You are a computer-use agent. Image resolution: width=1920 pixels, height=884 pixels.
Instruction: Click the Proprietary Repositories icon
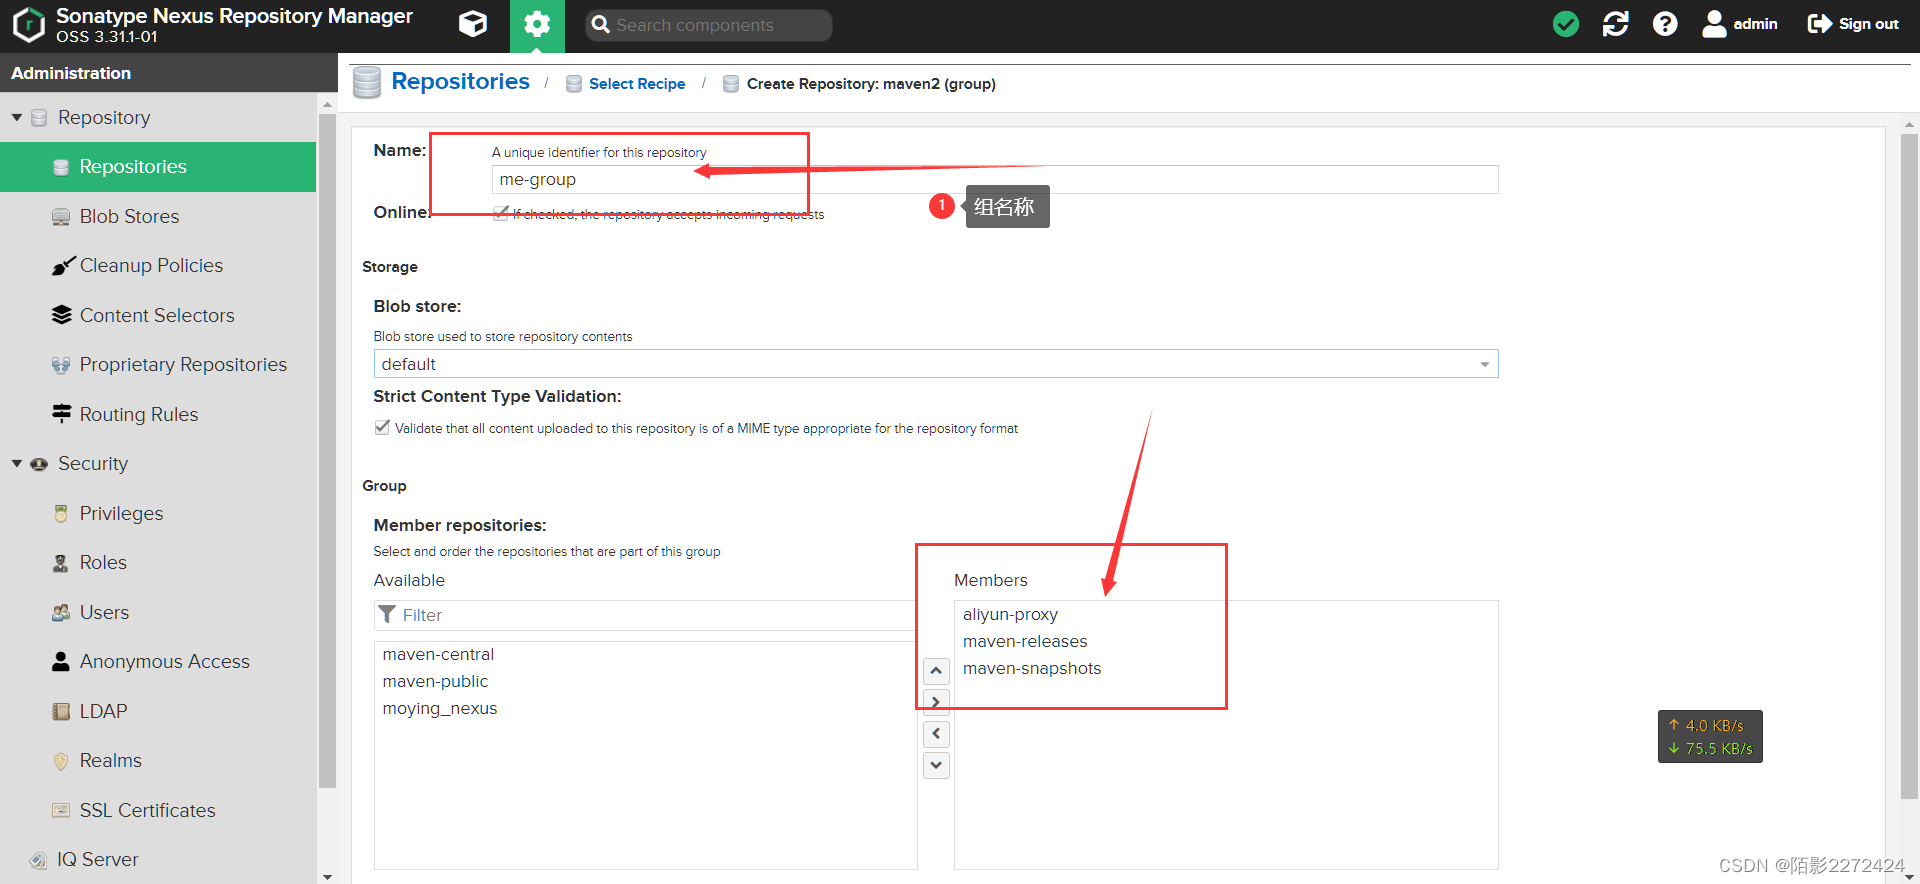pyautogui.click(x=61, y=365)
